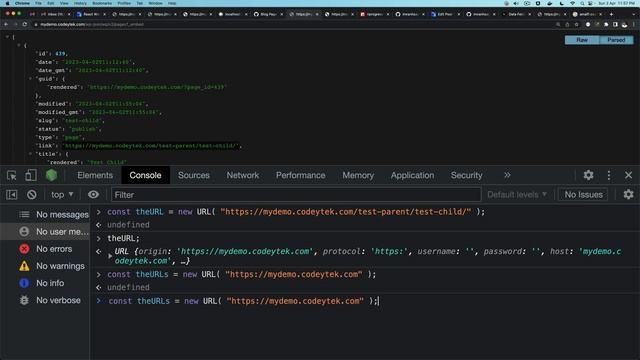Image resolution: width=640 pixels, height=360 pixels.
Task: Open the tab search chevron in the tab strip
Action: click(634, 14)
